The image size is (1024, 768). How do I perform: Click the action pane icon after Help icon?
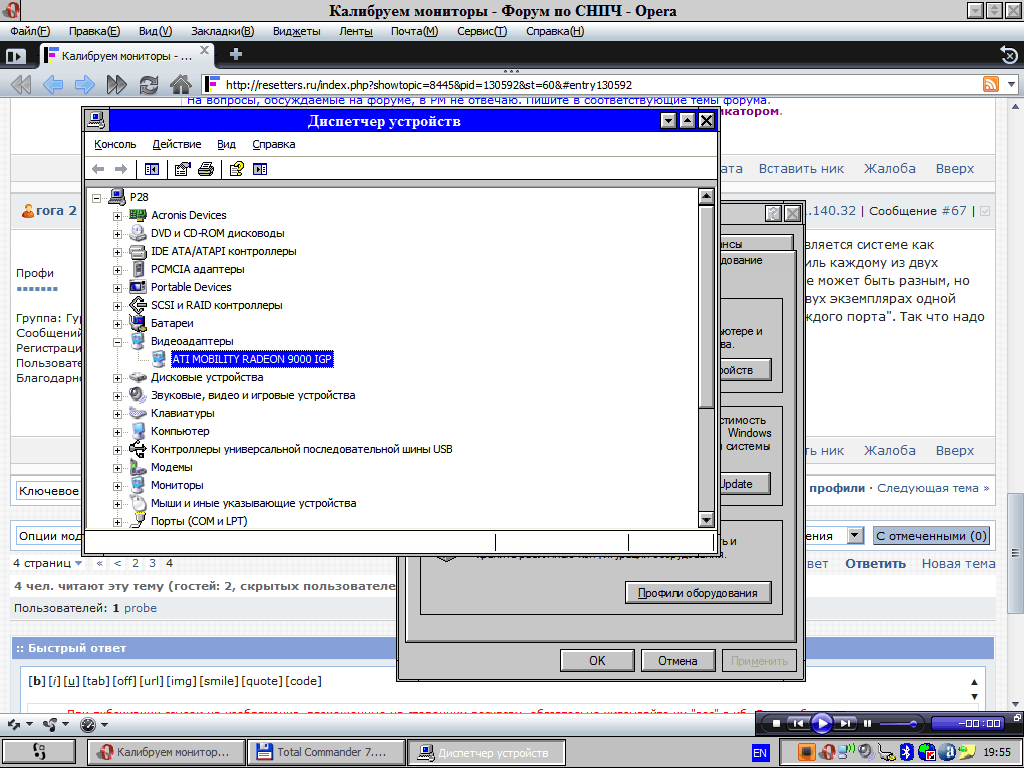coord(260,169)
